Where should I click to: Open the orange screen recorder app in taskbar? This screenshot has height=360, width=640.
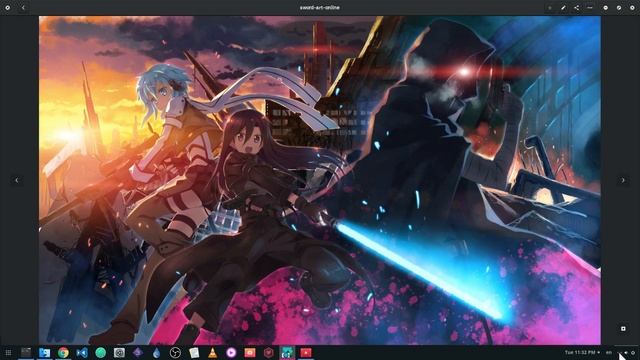(250, 352)
